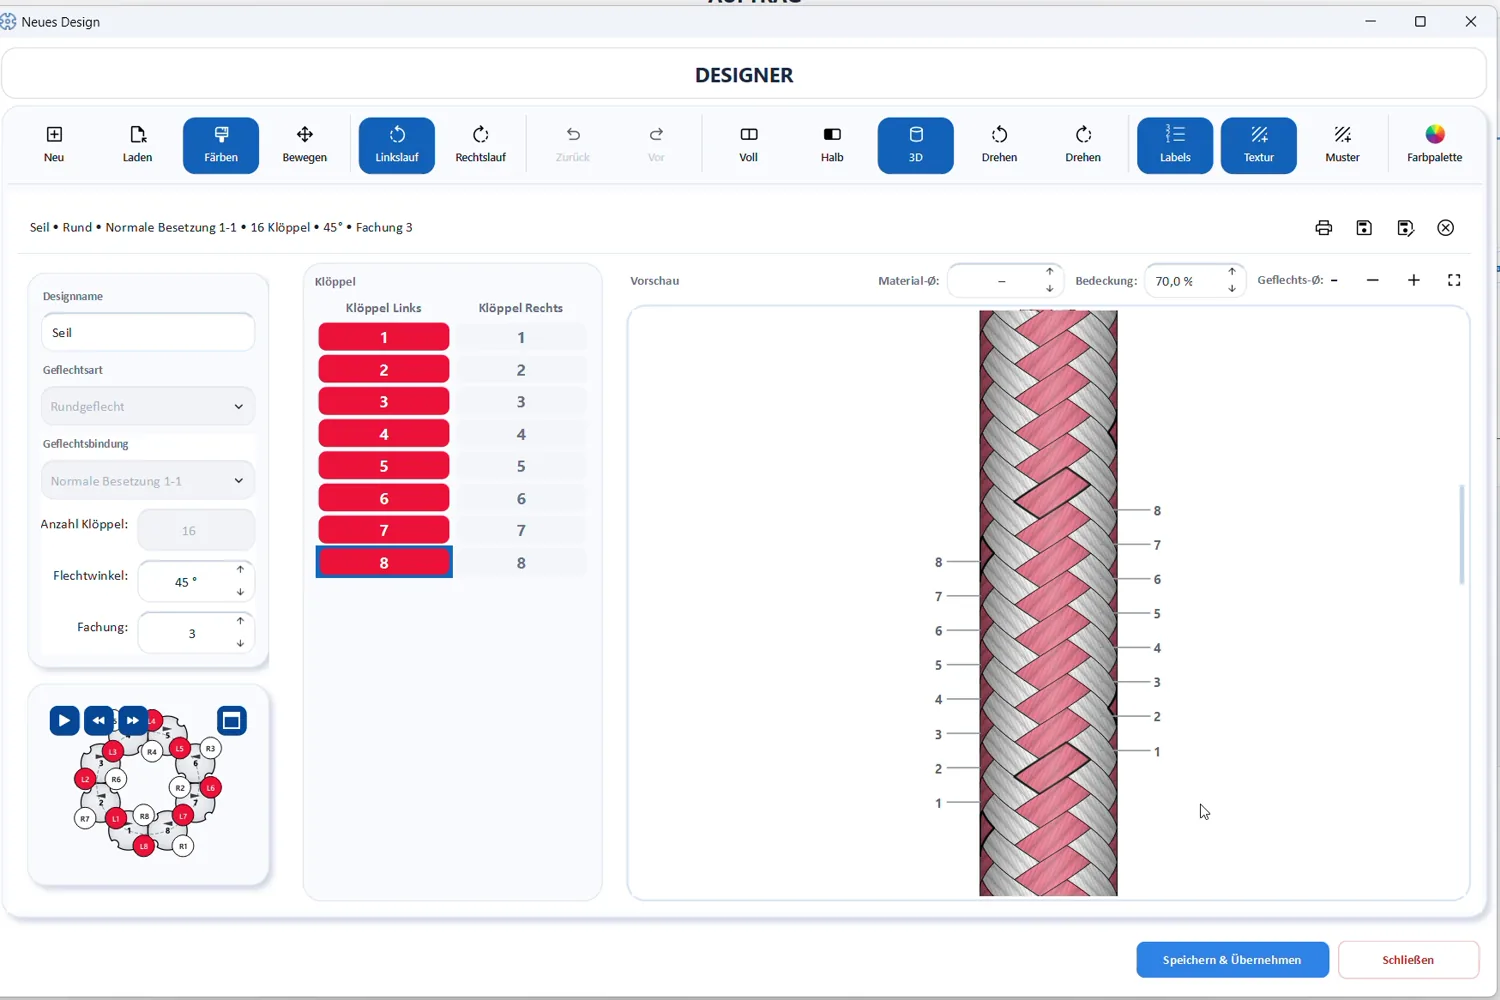
Task: Click the design summary breadcrumb text
Action: click(221, 228)
